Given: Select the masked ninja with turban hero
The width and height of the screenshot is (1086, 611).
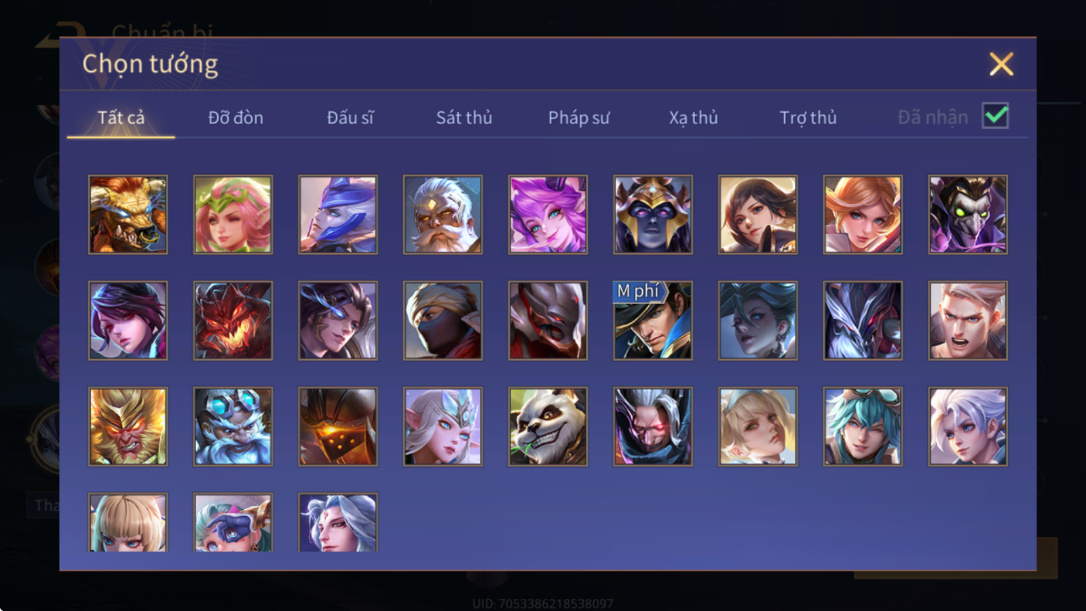Looking at the screenshot, I should point(443,320).
